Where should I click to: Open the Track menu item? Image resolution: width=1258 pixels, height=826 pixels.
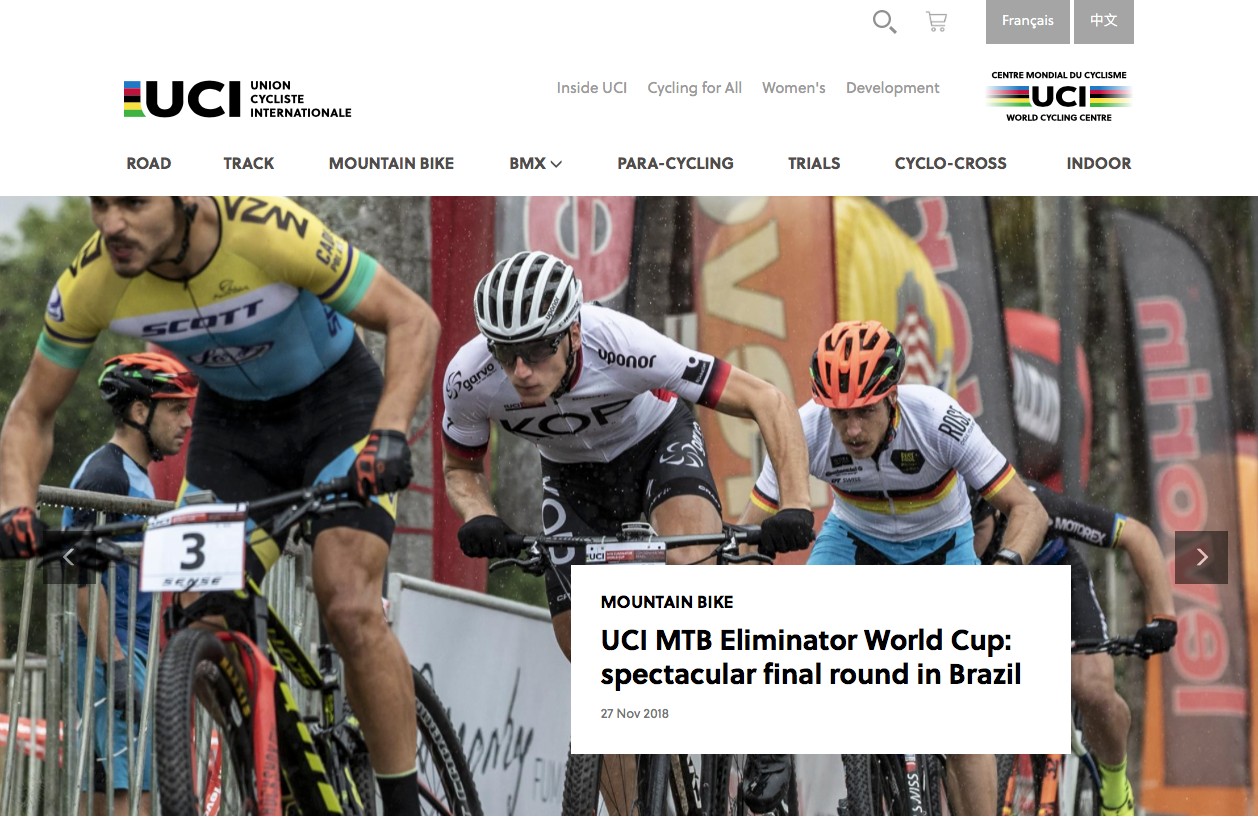pos(249,163)
